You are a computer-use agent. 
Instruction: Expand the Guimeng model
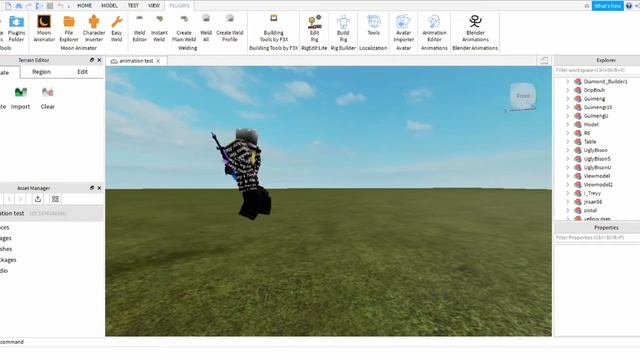tap(567, 99)
